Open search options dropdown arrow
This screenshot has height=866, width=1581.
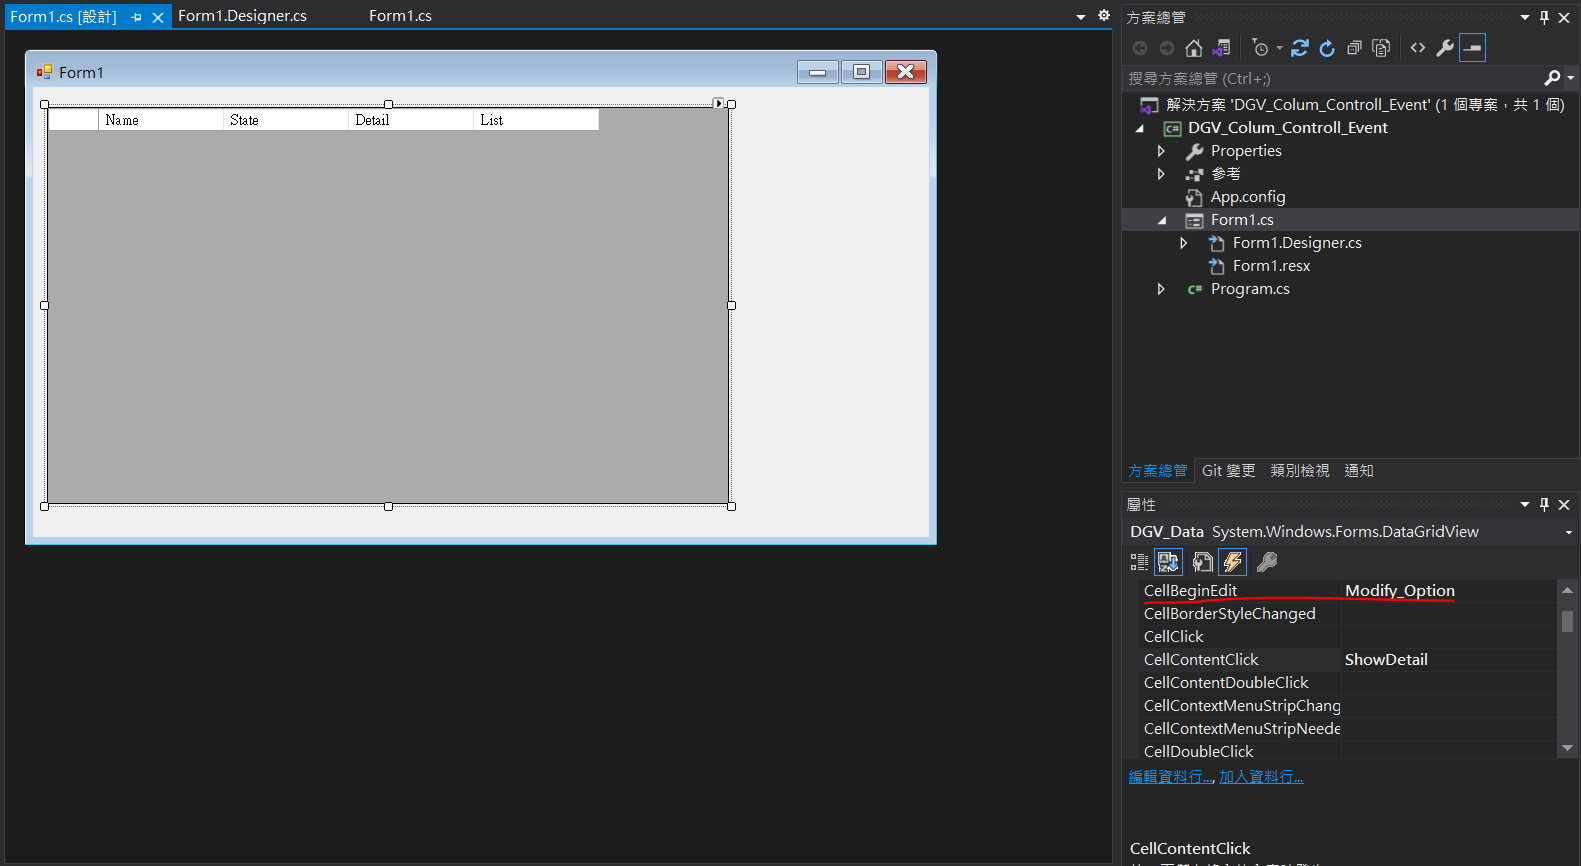tap(1571, 78)
